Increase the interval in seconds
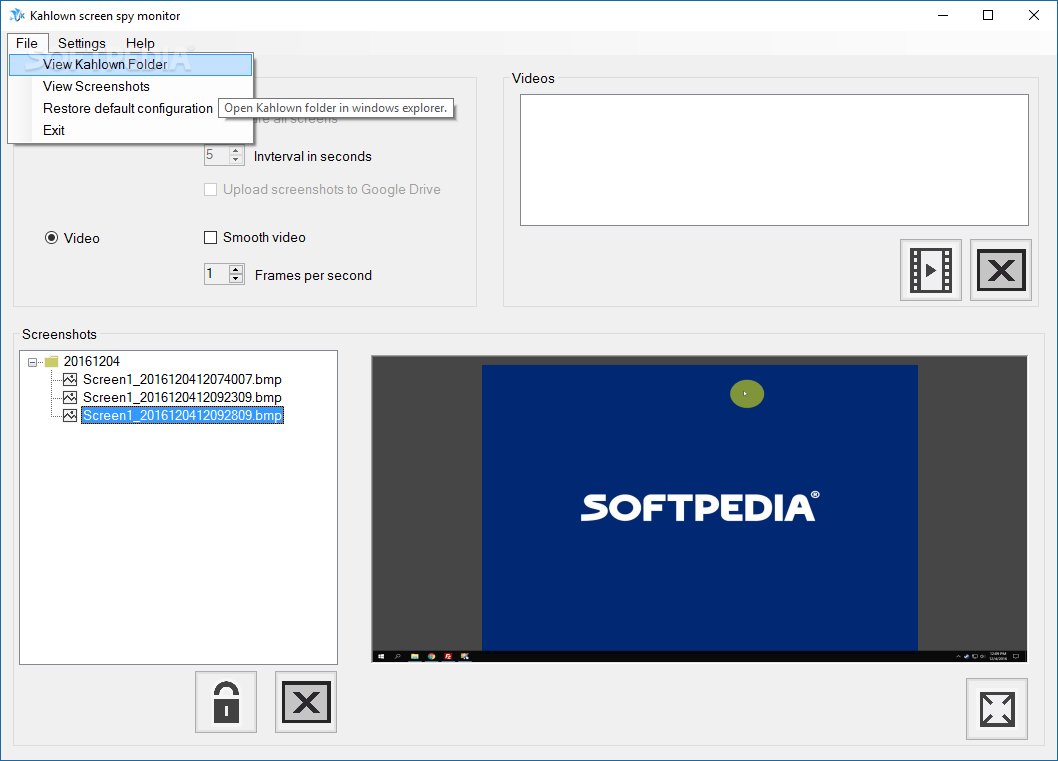The width and height of the screenshot is (1058, 761). [235, 151]
